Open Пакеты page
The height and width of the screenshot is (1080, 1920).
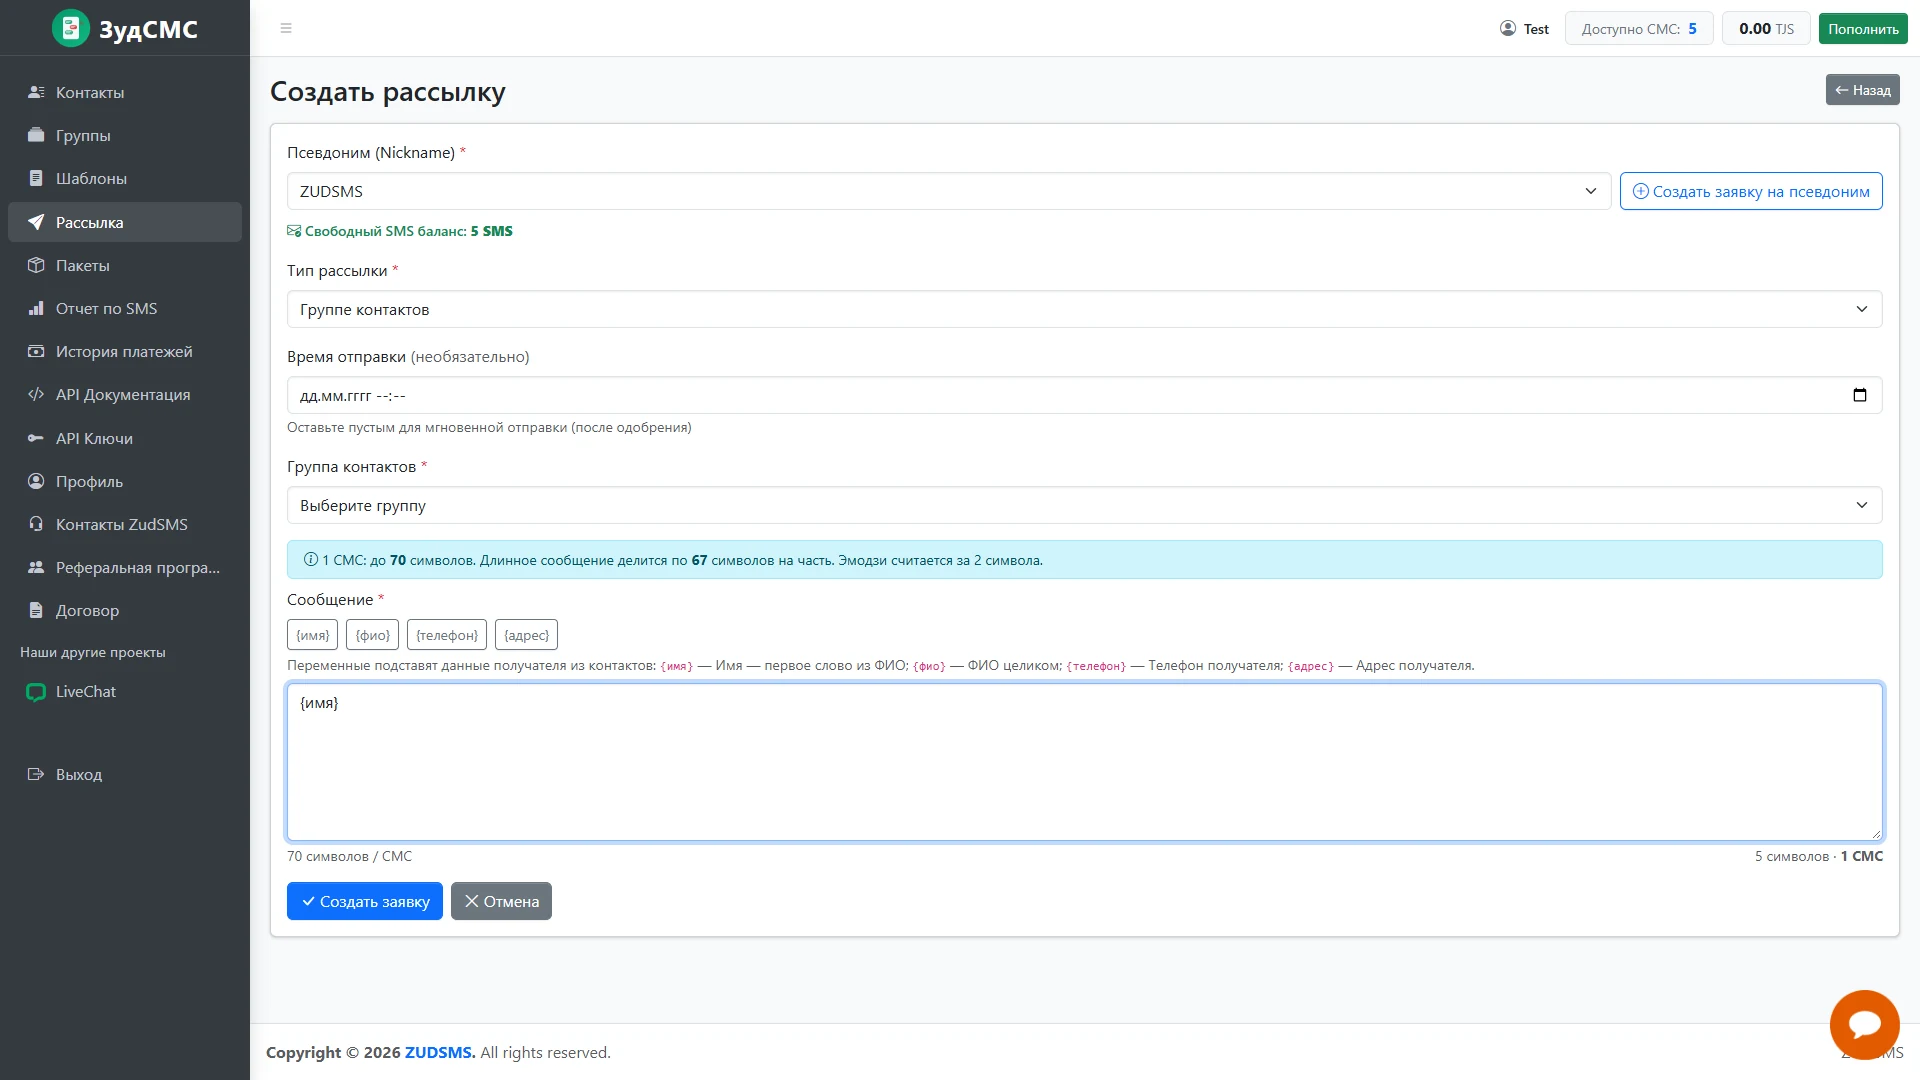point(125,265)
